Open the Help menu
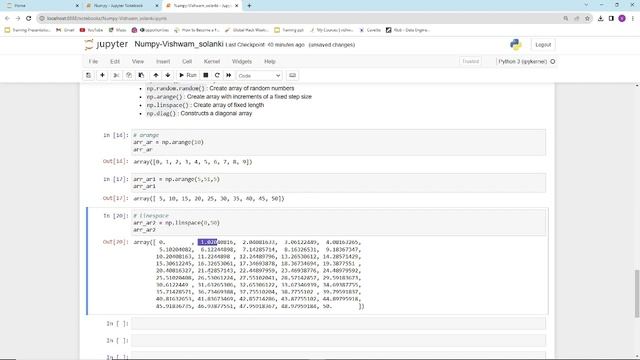Viewport: 640px width, 360px height. (270, 62)
